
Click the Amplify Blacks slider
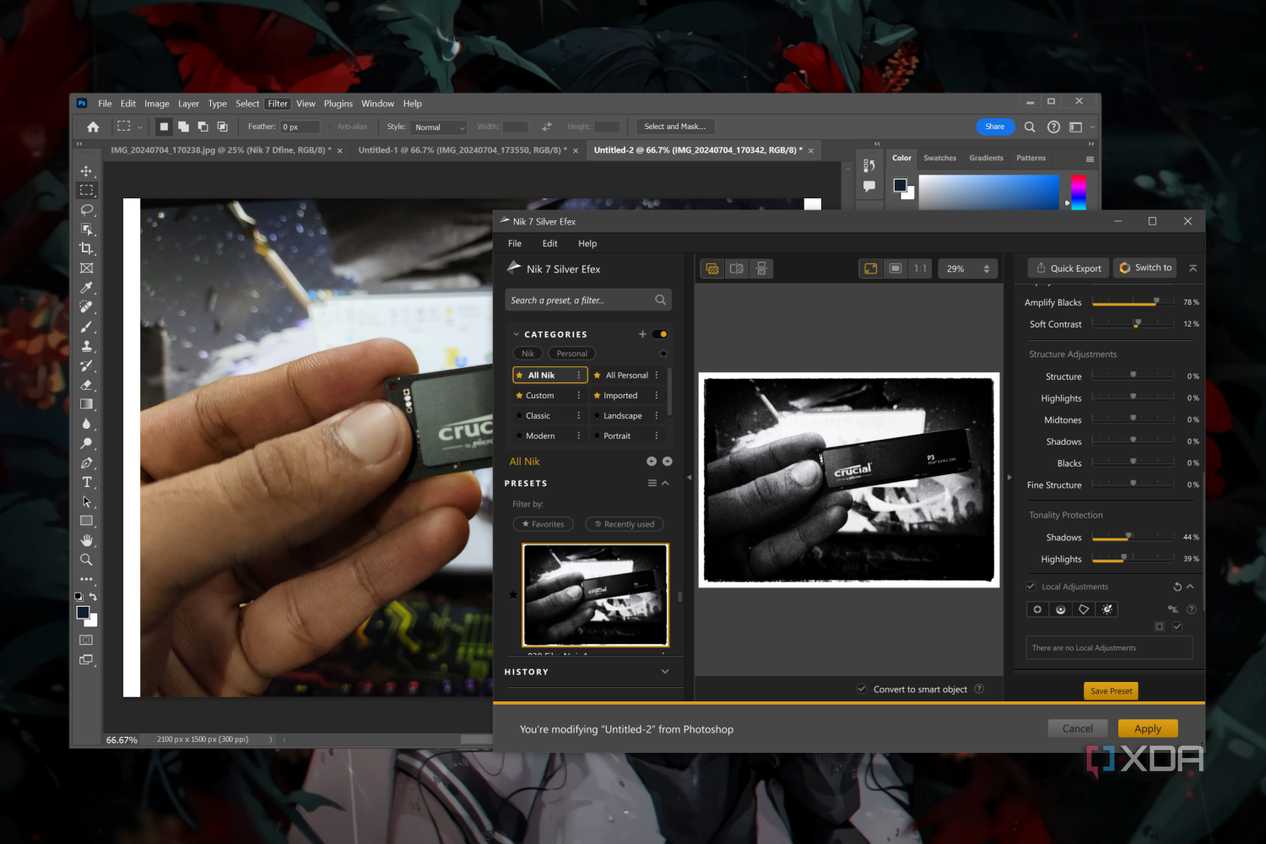(x=1133, y=302)
